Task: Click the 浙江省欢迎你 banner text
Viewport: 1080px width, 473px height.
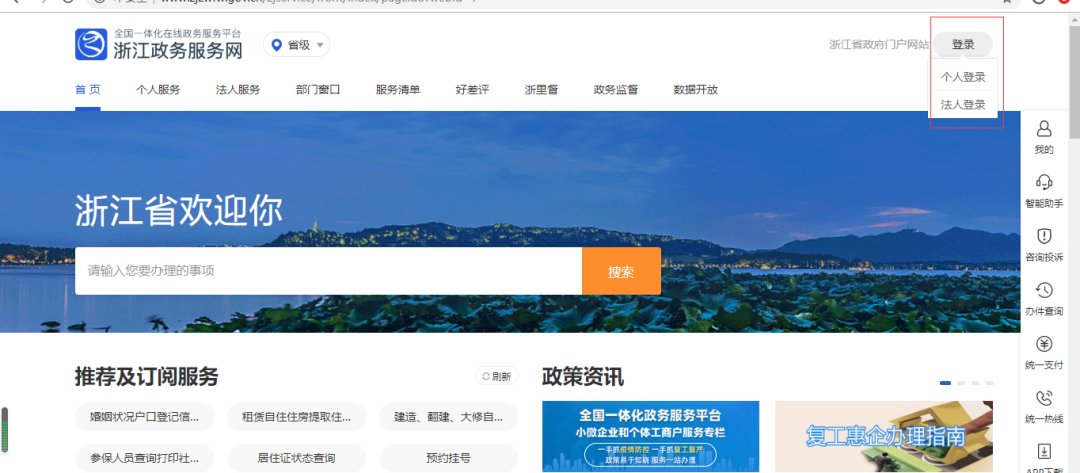Action: (178, 211)
